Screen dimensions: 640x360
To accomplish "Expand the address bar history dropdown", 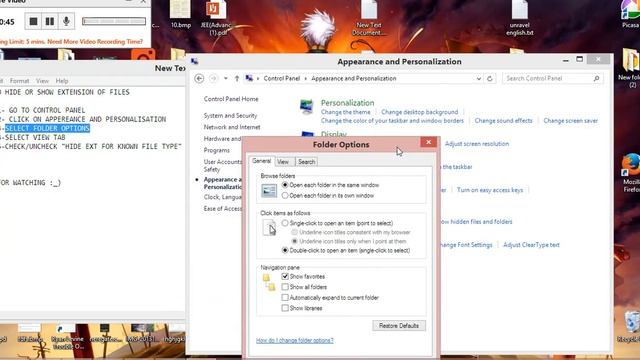I will pos(478,78).
